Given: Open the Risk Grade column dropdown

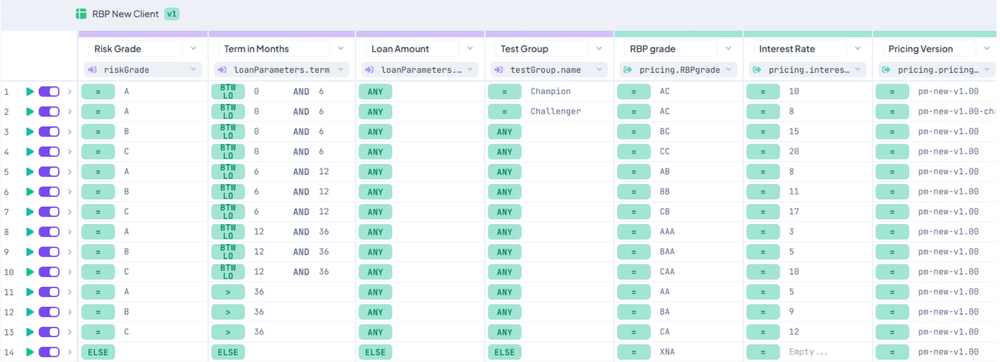Looking at the screenshot, I should point(193,48).
